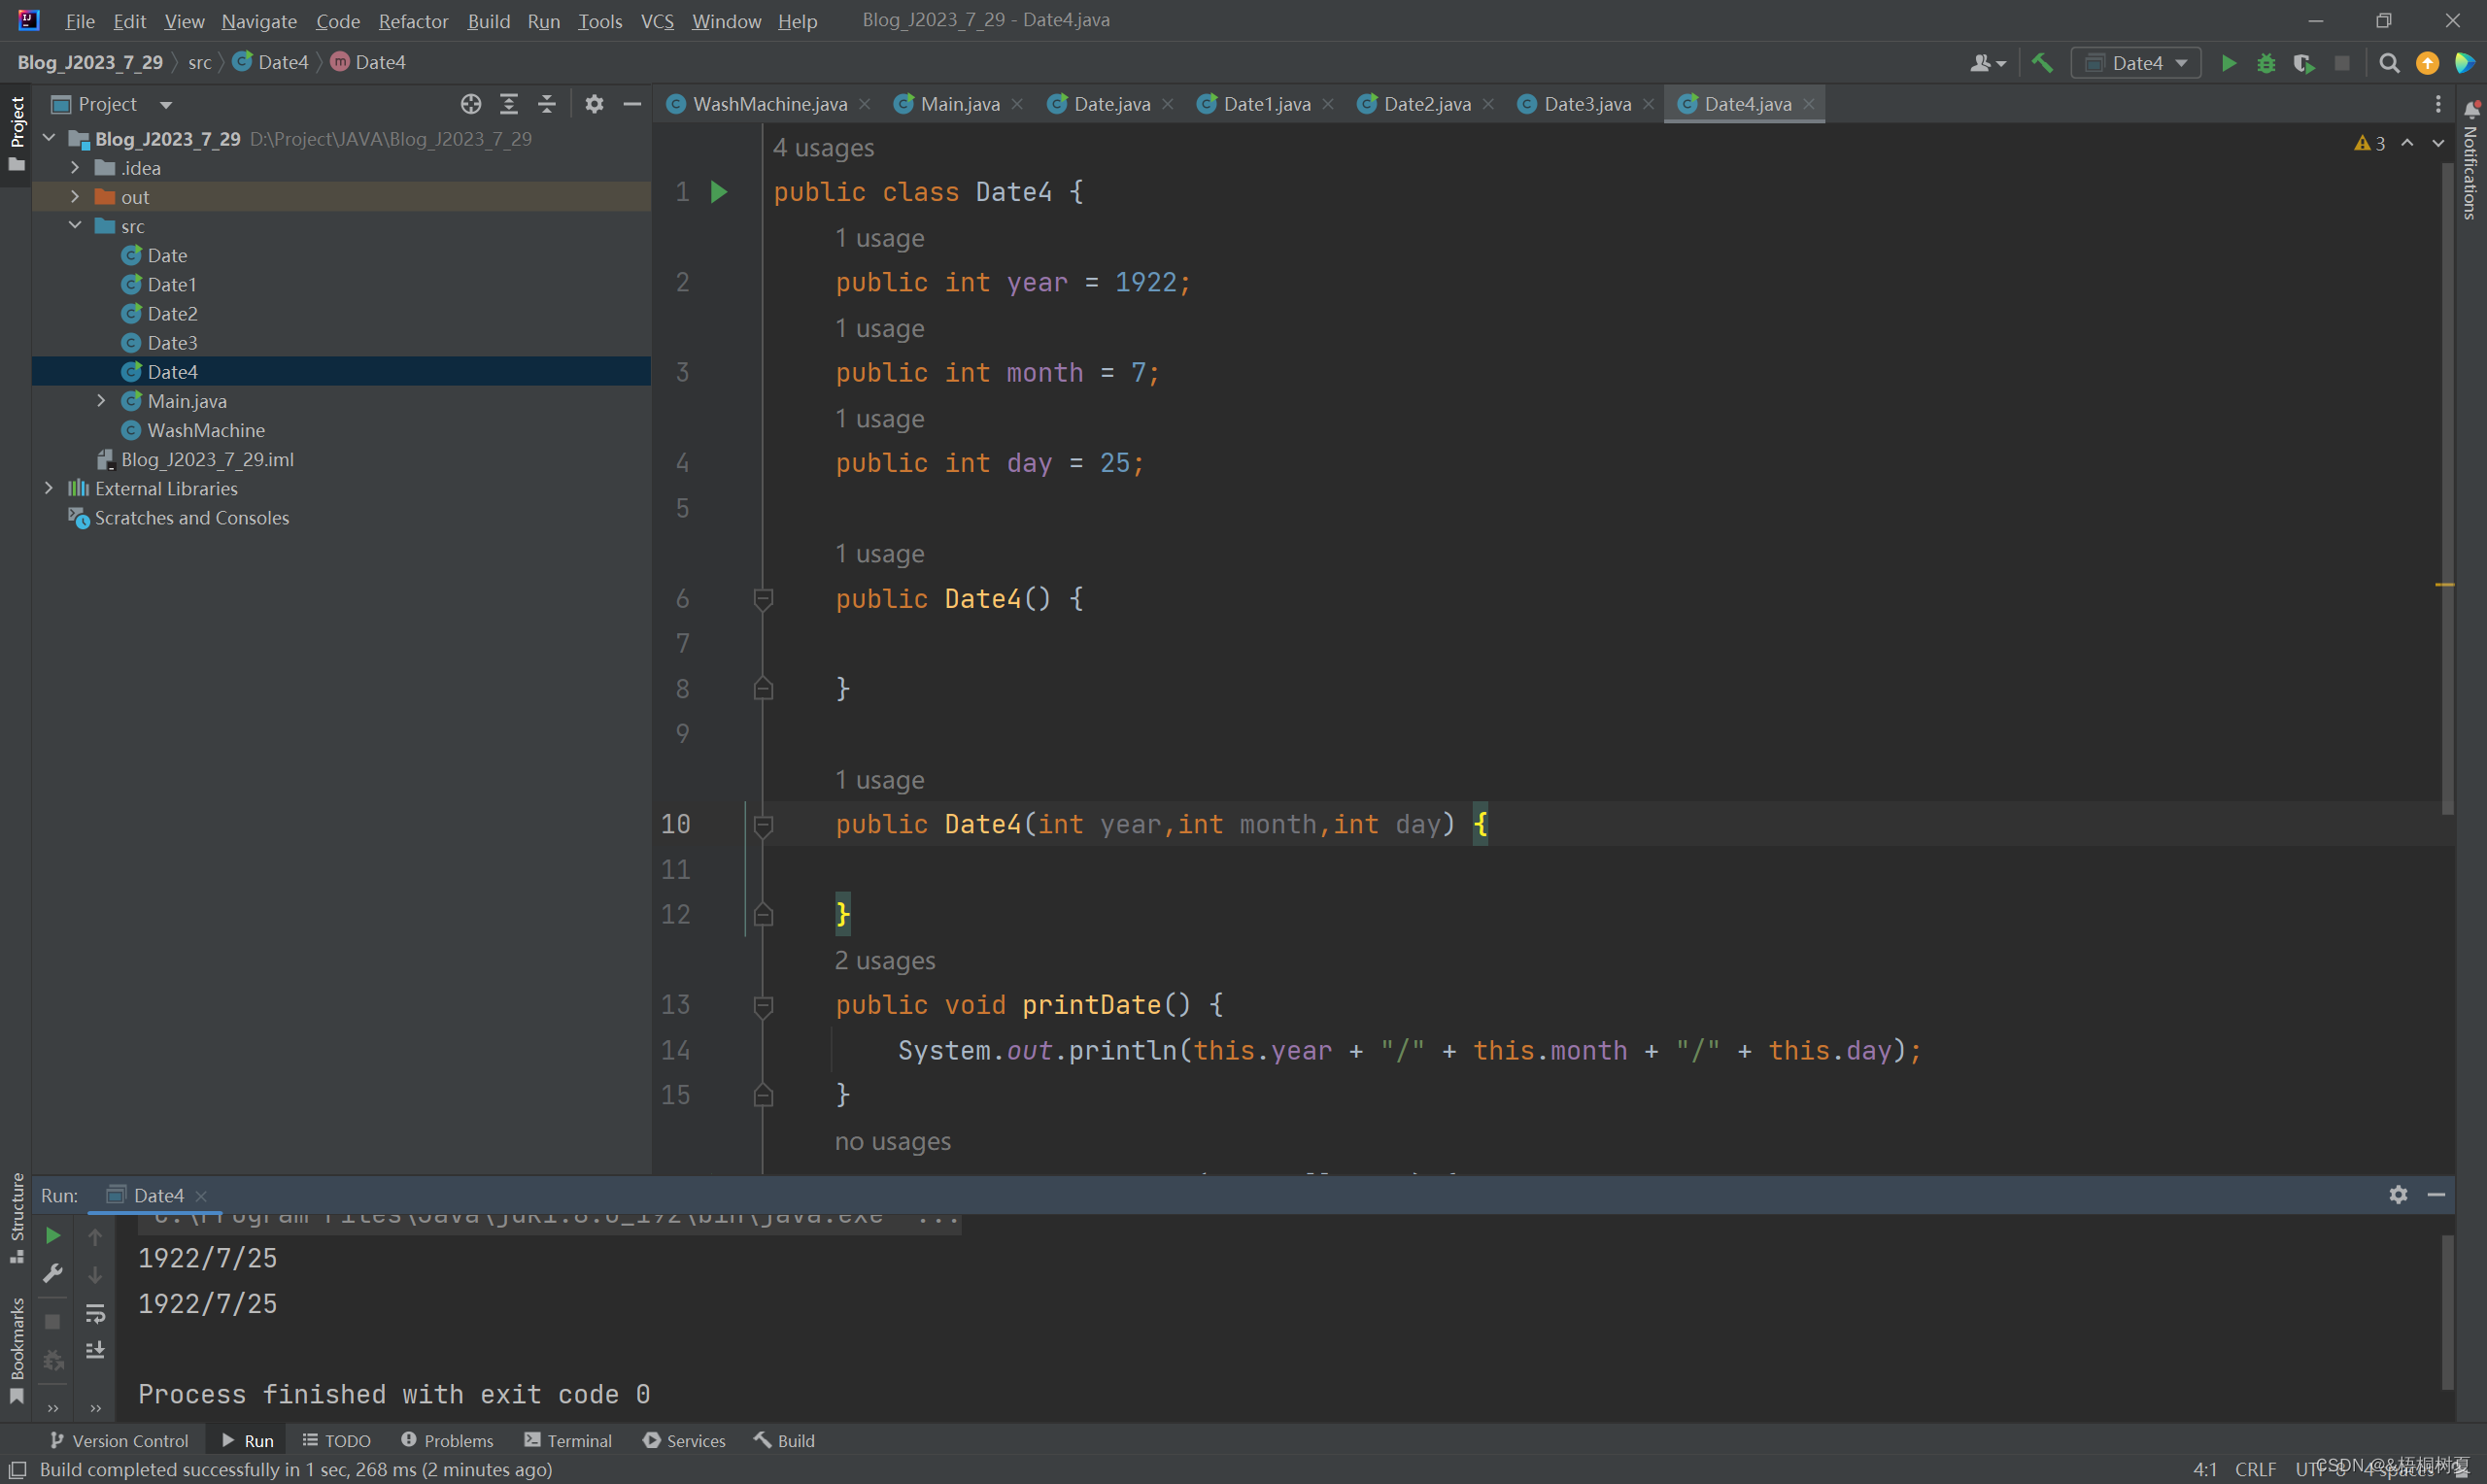Open the Version Control tool window
Screen dimensions: 2487x1484
pos(119,1440)
